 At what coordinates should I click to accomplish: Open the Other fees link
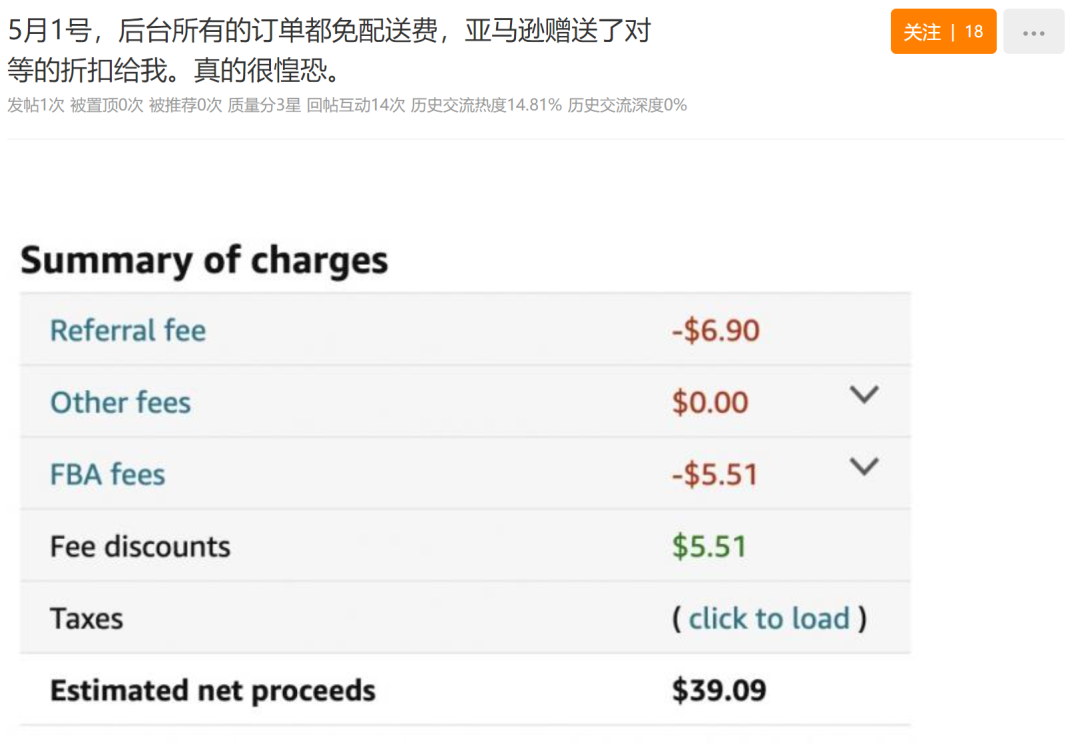121,402
